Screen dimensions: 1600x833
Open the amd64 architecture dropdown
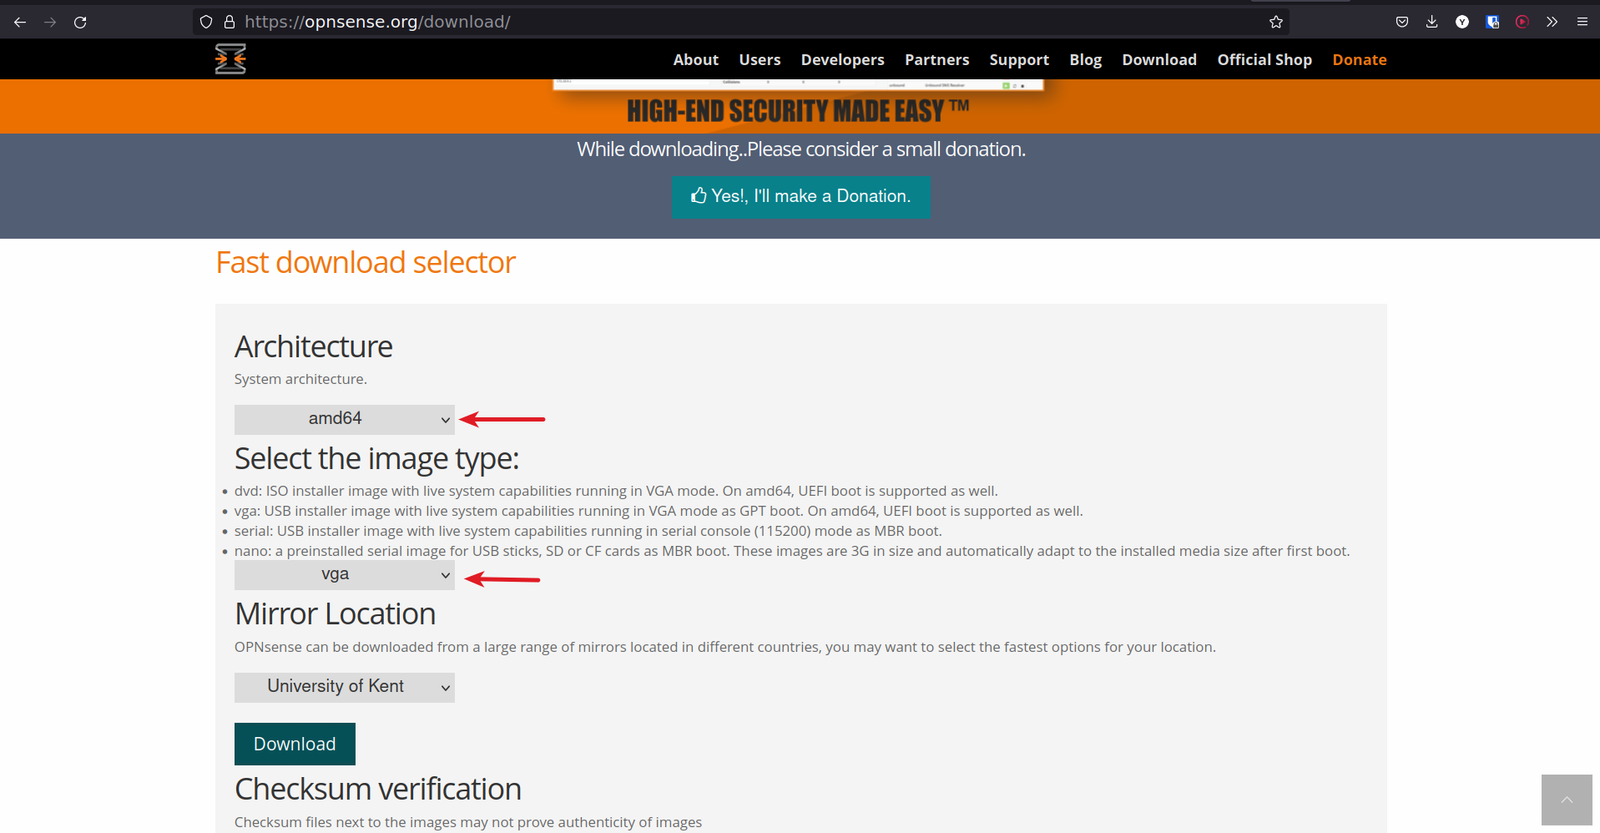344,419
